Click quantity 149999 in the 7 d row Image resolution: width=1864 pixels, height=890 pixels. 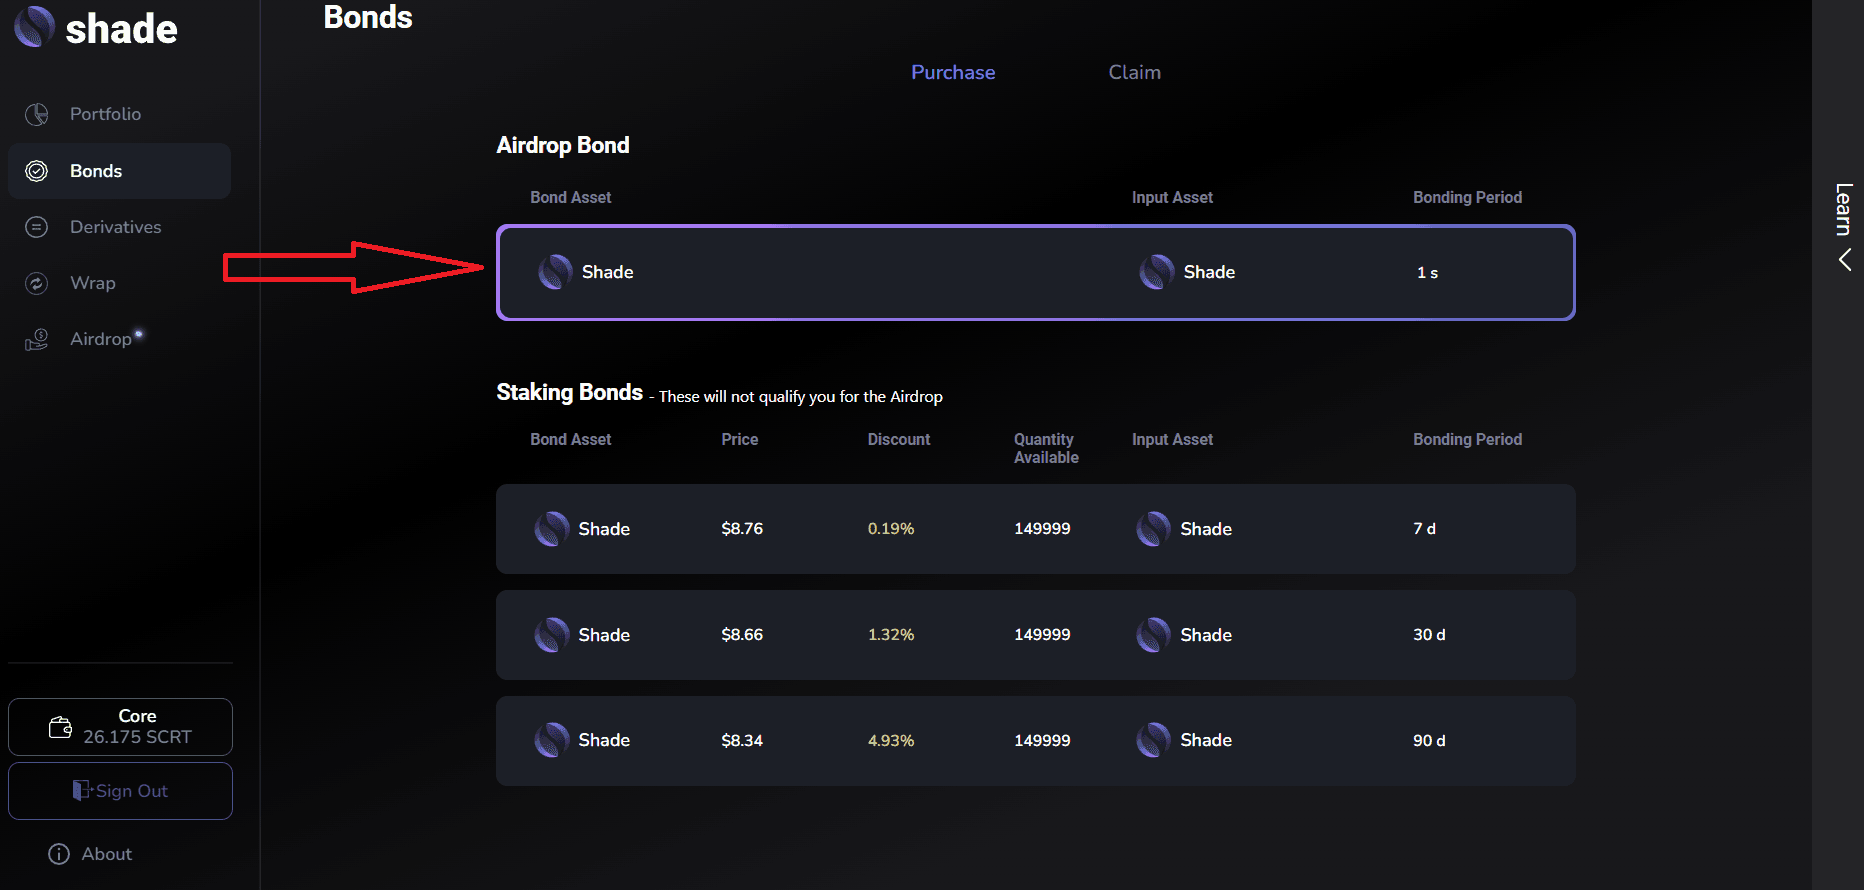[1042, 529]
